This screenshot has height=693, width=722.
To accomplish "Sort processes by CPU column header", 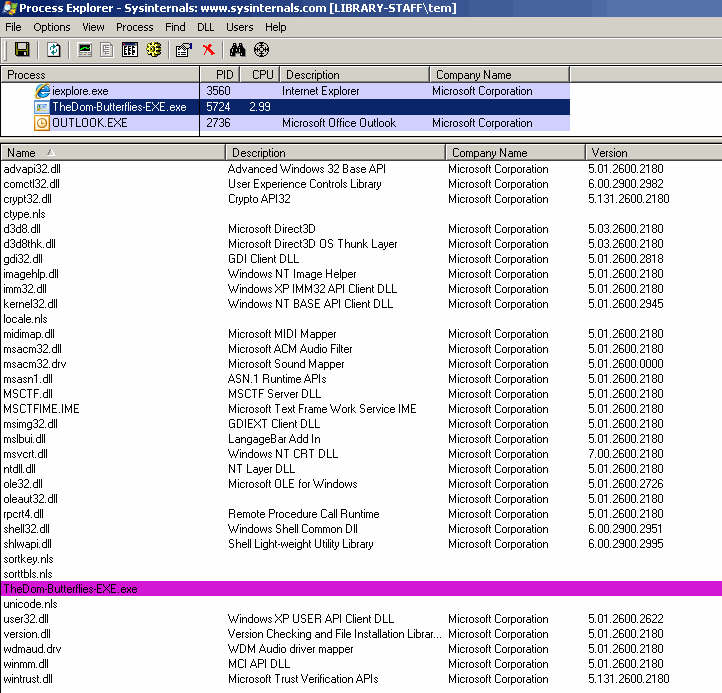I will pos(259,75).
